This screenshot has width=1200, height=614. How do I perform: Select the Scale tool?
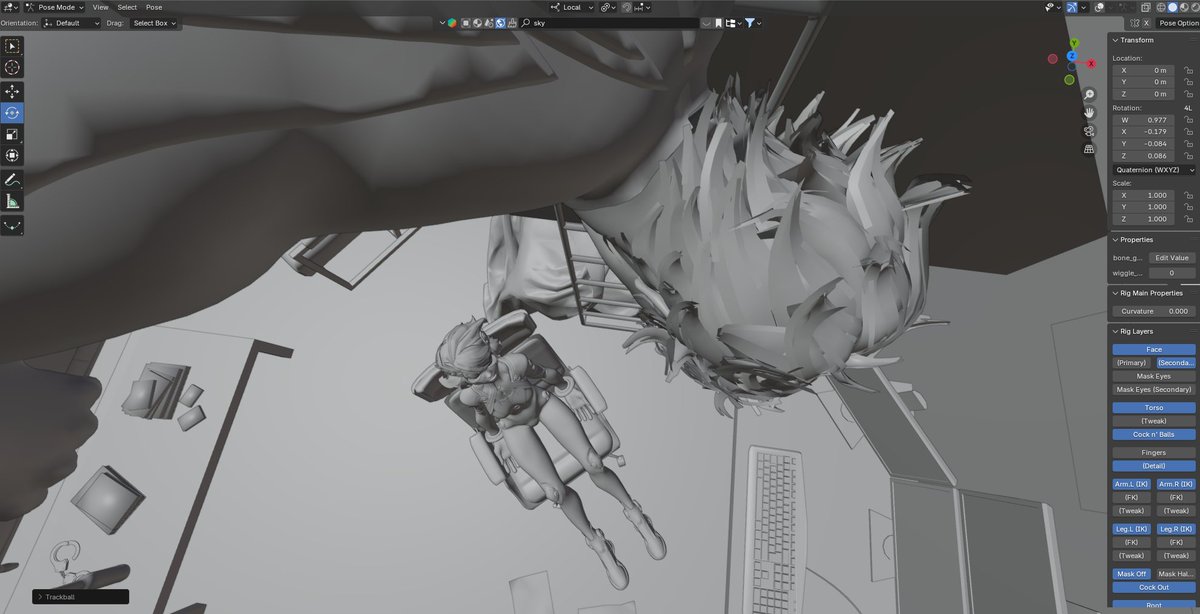[x=12, y=134]
